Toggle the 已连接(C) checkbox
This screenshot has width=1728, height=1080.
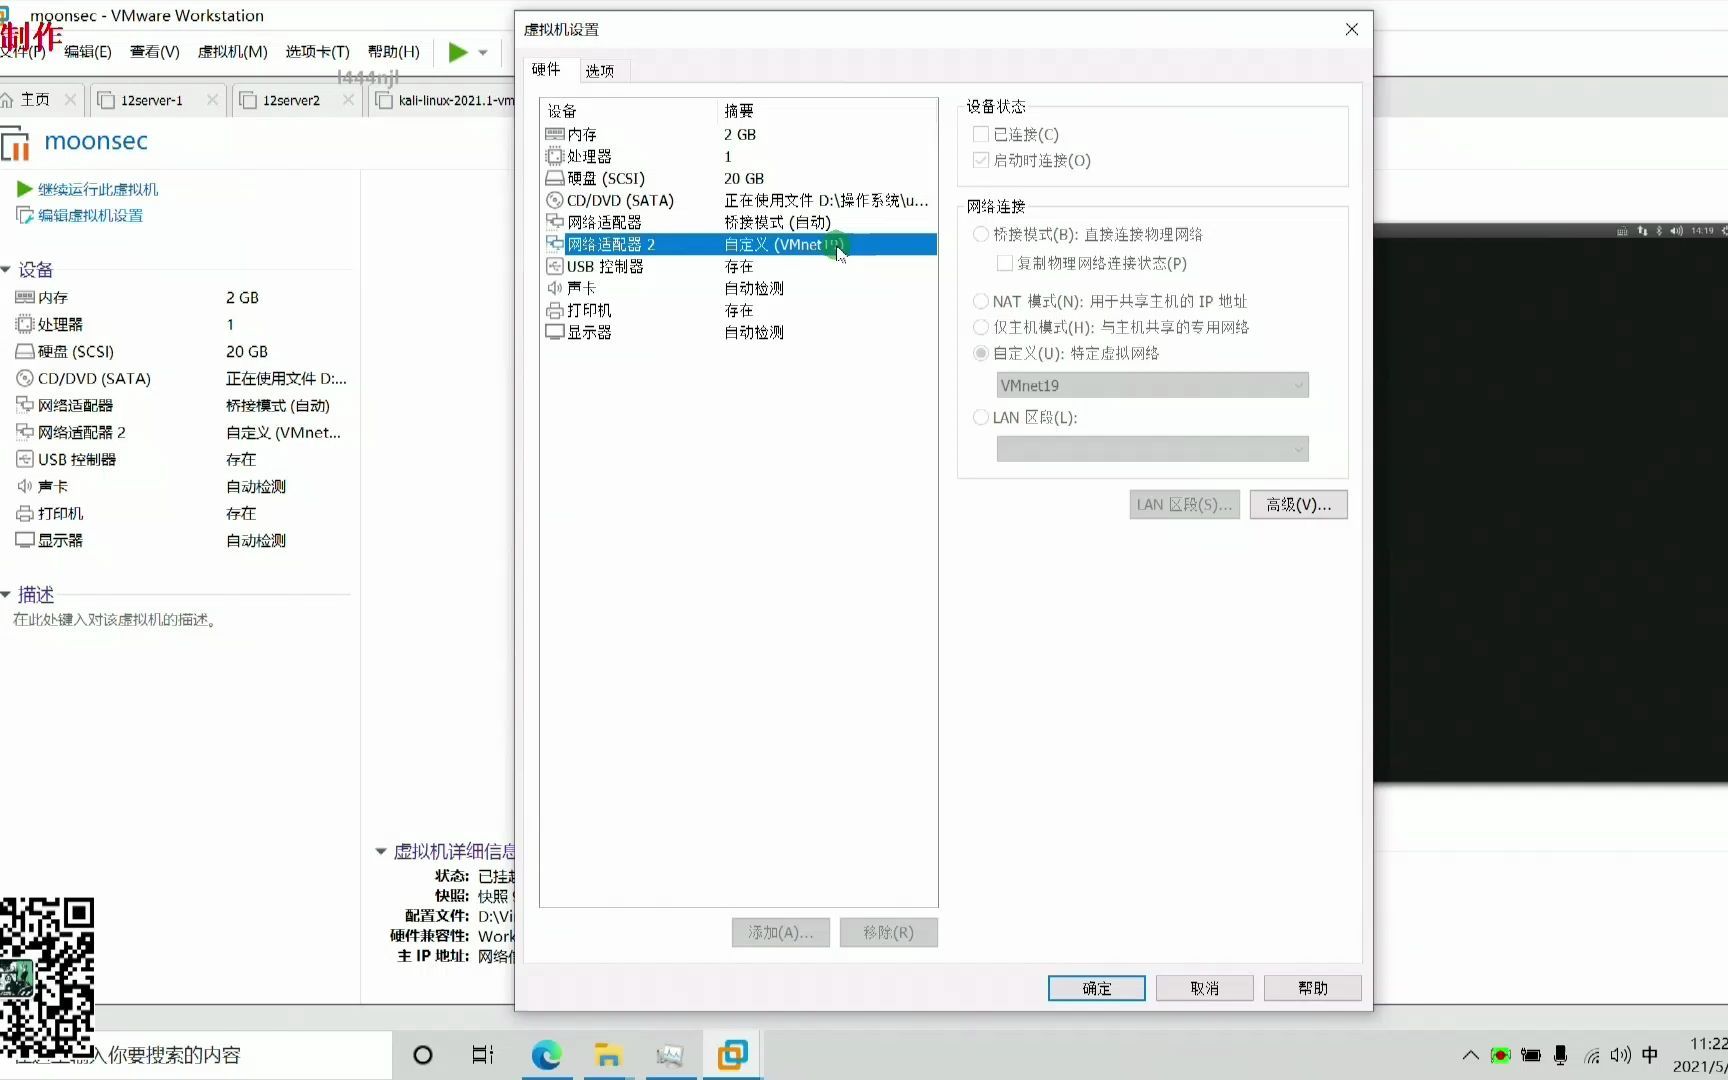981,134
